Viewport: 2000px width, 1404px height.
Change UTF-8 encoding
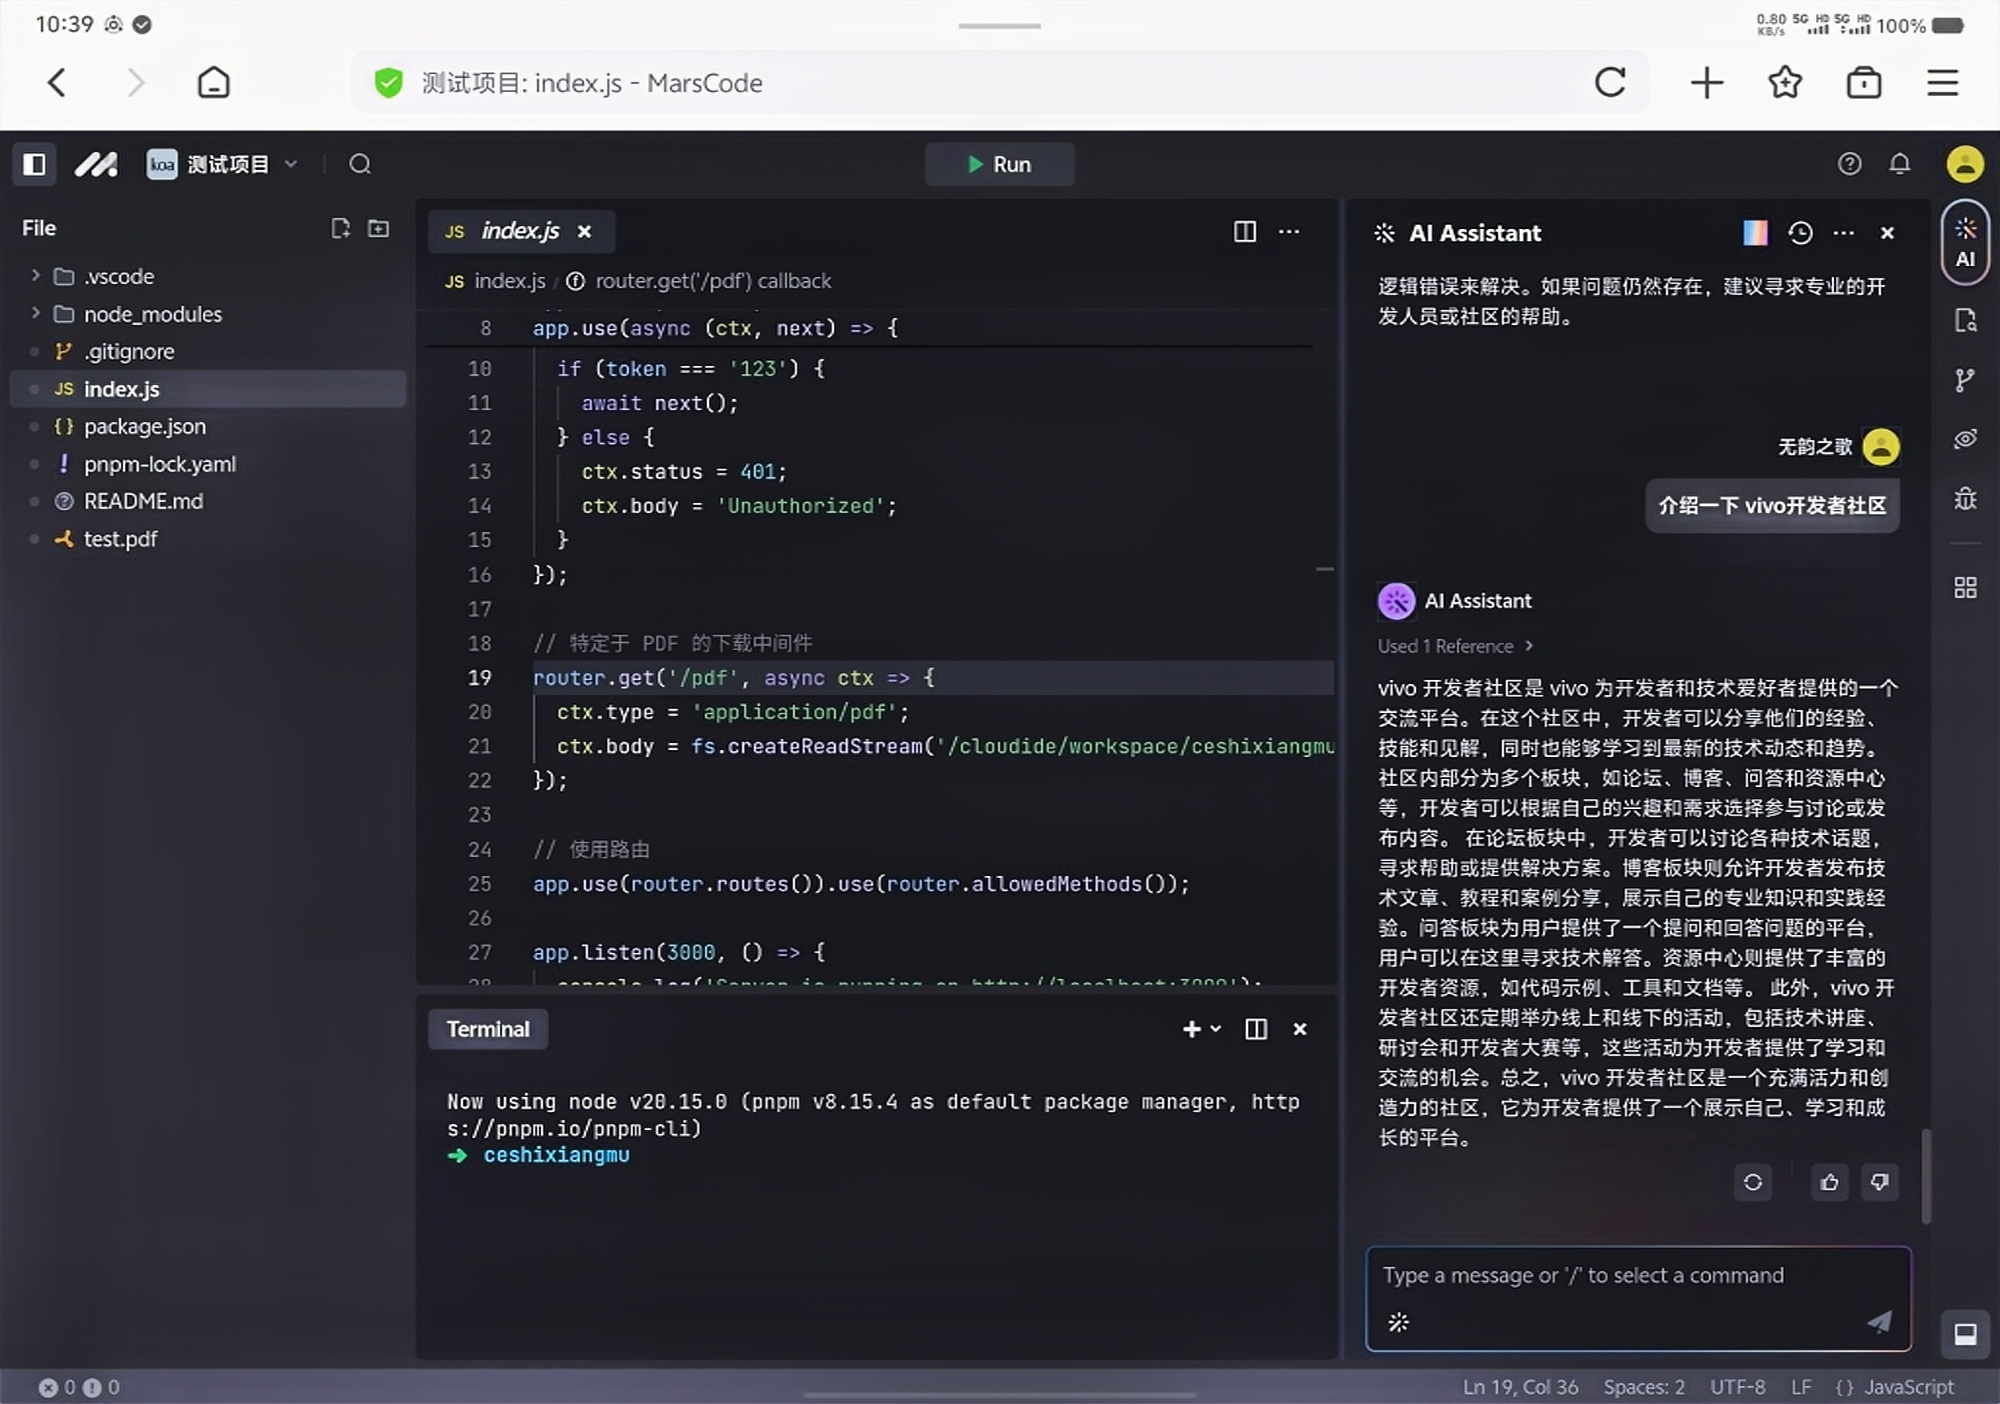(x=1737, y=1387)
